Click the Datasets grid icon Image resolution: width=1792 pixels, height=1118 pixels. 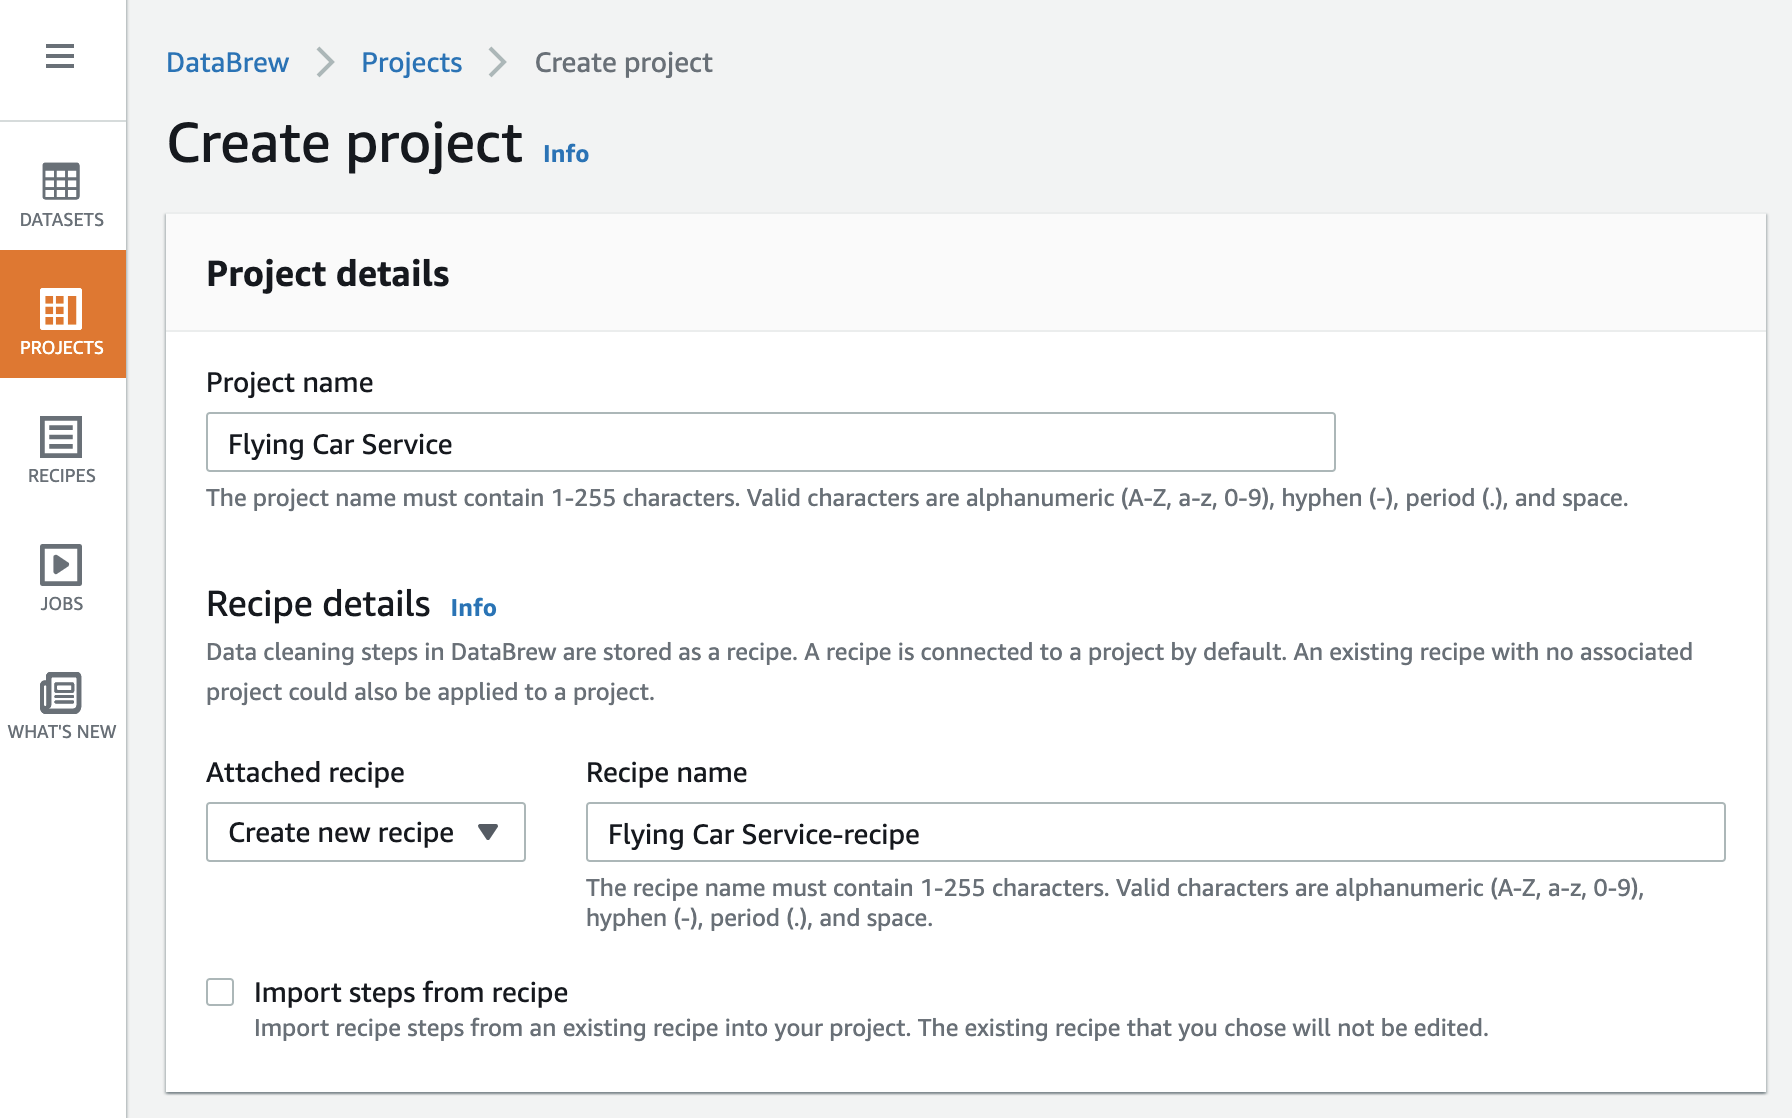coord(61,181)
